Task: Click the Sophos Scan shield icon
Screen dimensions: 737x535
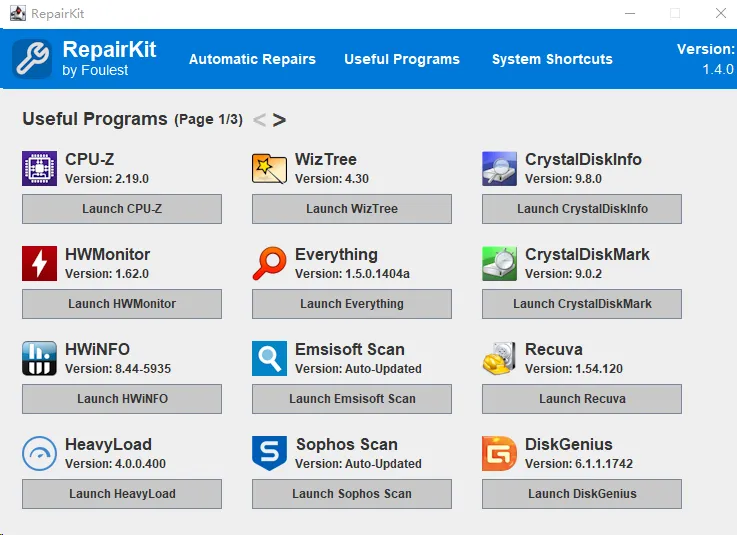Action: (x=269, y=453)
